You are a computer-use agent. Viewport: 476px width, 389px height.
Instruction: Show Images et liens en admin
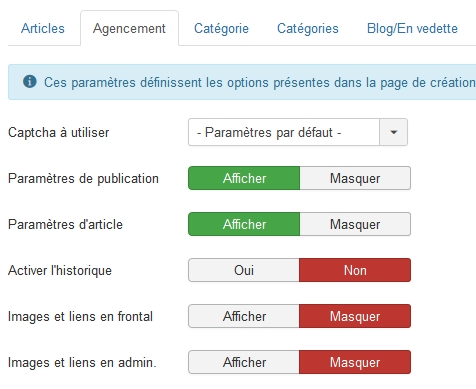coord(244,362)
